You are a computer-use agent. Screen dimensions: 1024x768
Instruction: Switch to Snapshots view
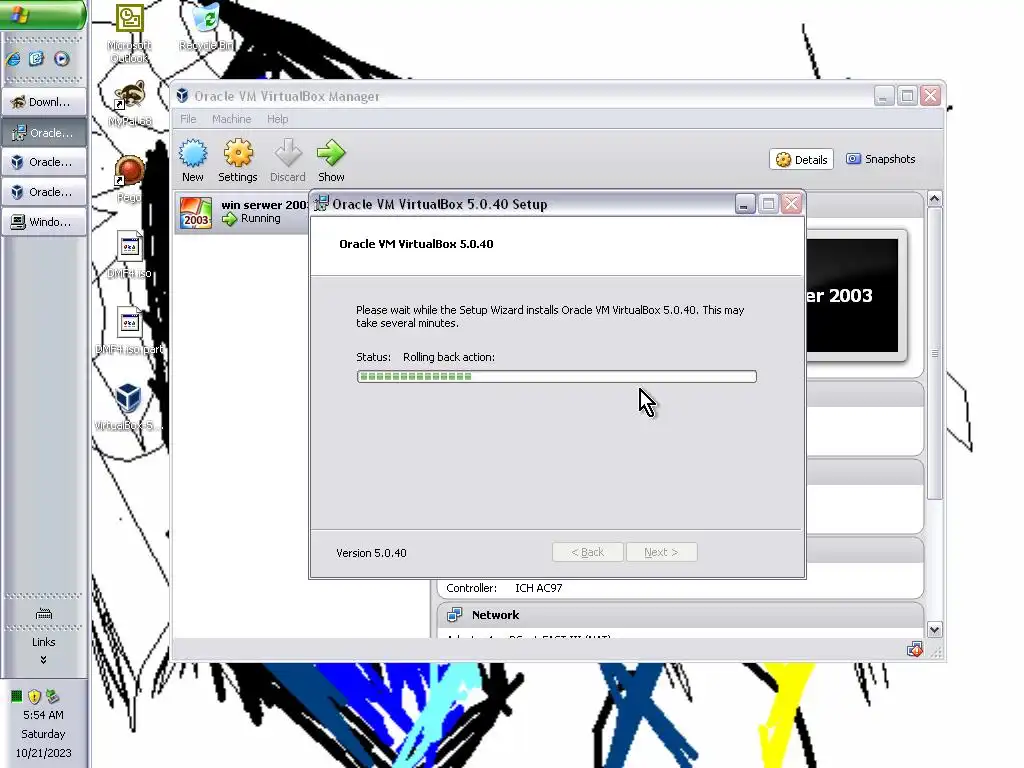[880, 159]
